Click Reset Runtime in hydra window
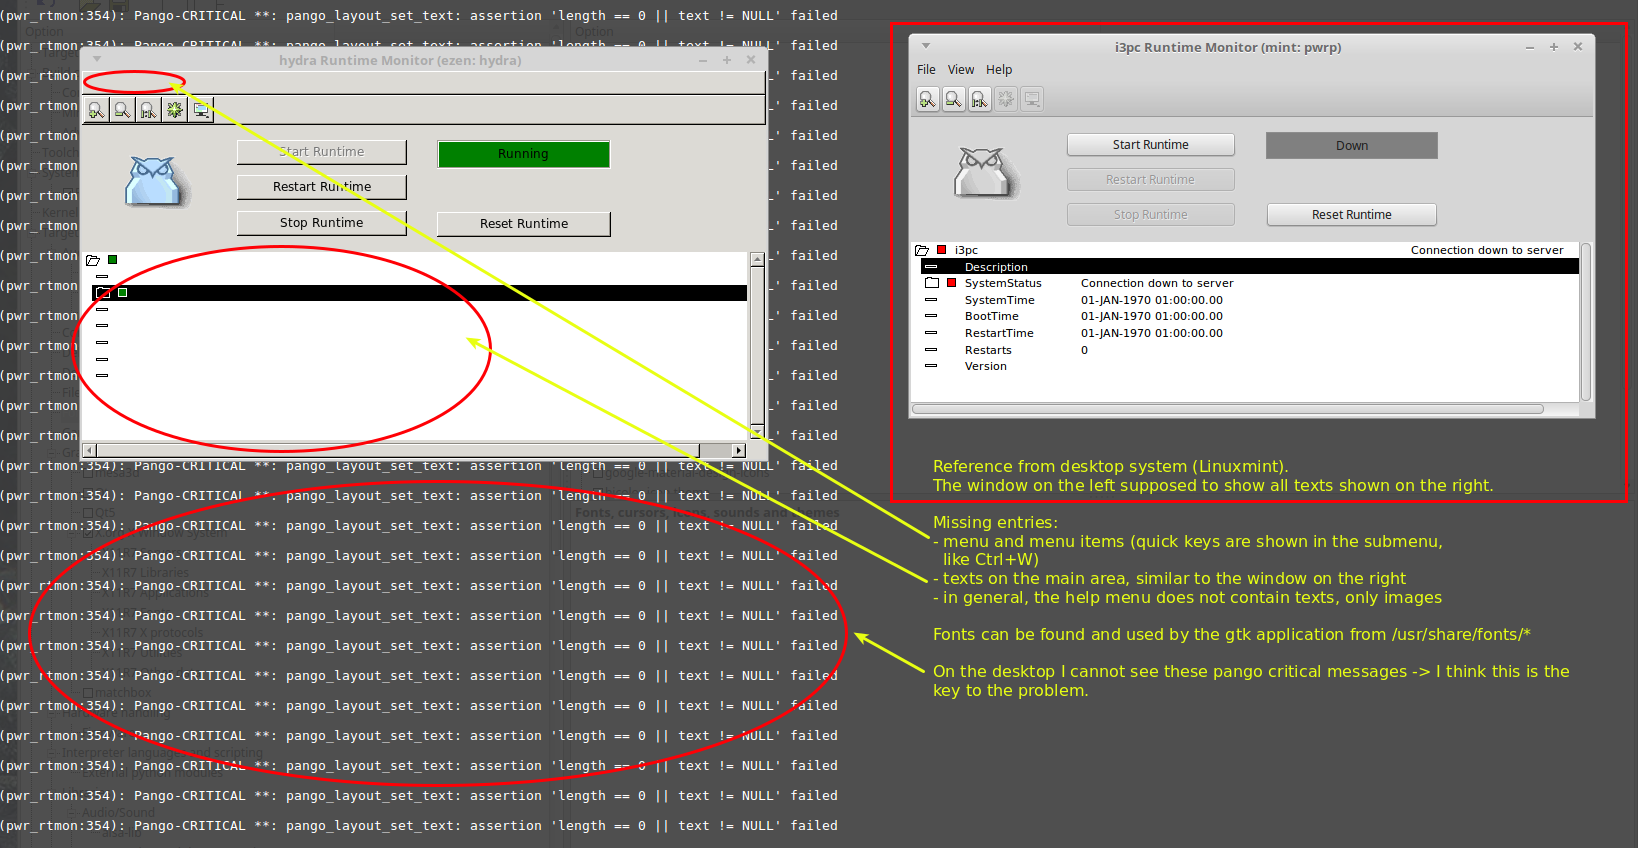1638x848 pixels. click(524, 224)
